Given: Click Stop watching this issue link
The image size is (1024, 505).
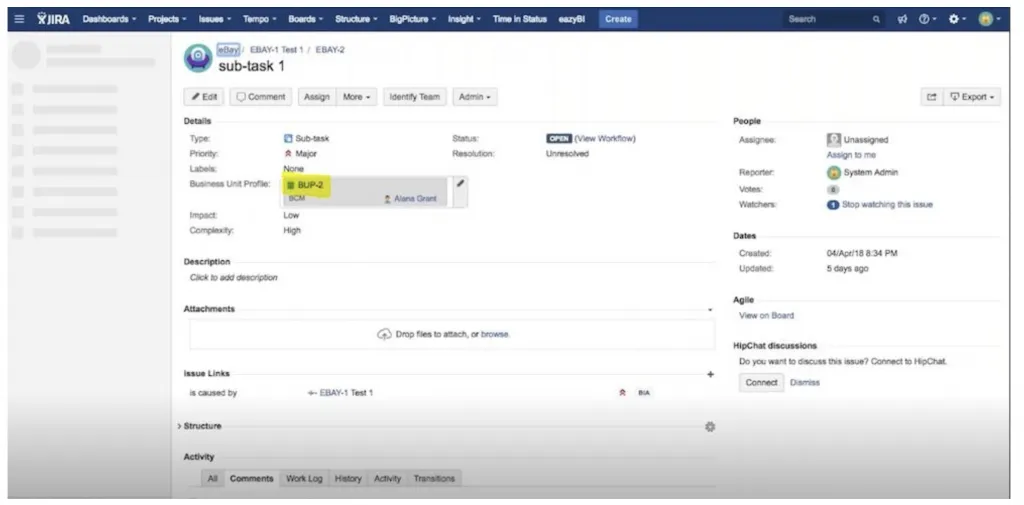Looking at the screenshot, I should pos(887,204).
